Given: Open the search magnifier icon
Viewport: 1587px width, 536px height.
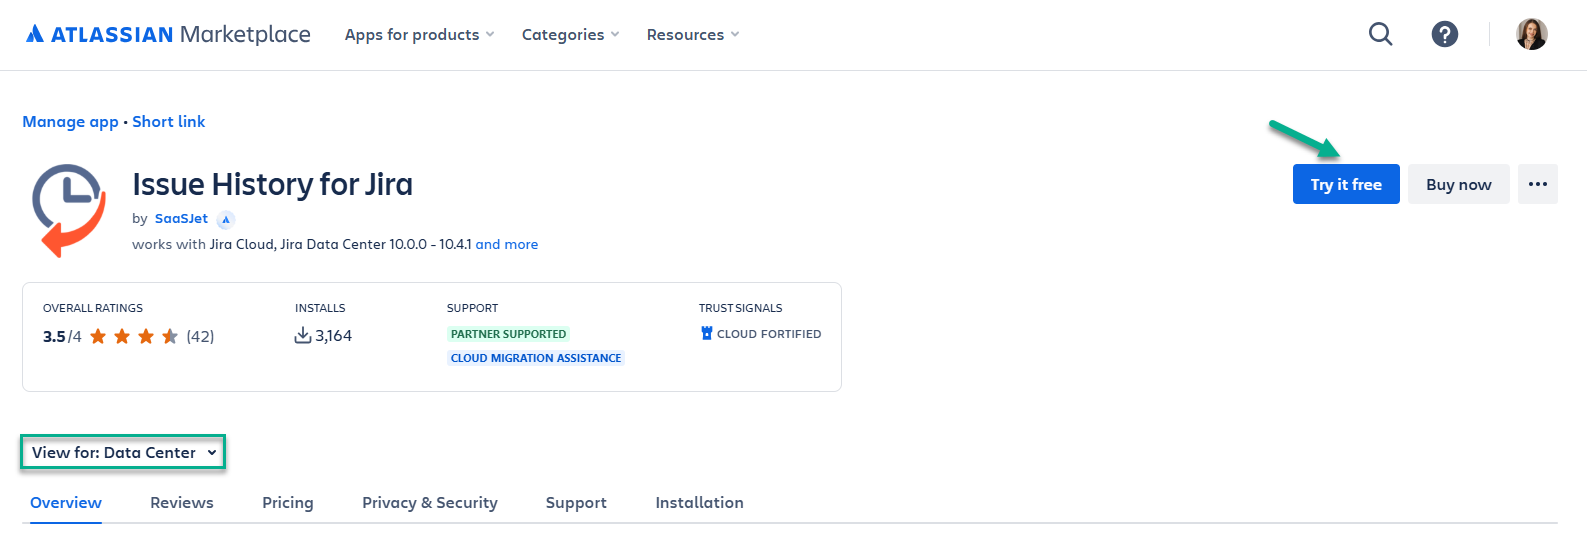Looking at the screenshot, I should click(x=1380, y=34).
